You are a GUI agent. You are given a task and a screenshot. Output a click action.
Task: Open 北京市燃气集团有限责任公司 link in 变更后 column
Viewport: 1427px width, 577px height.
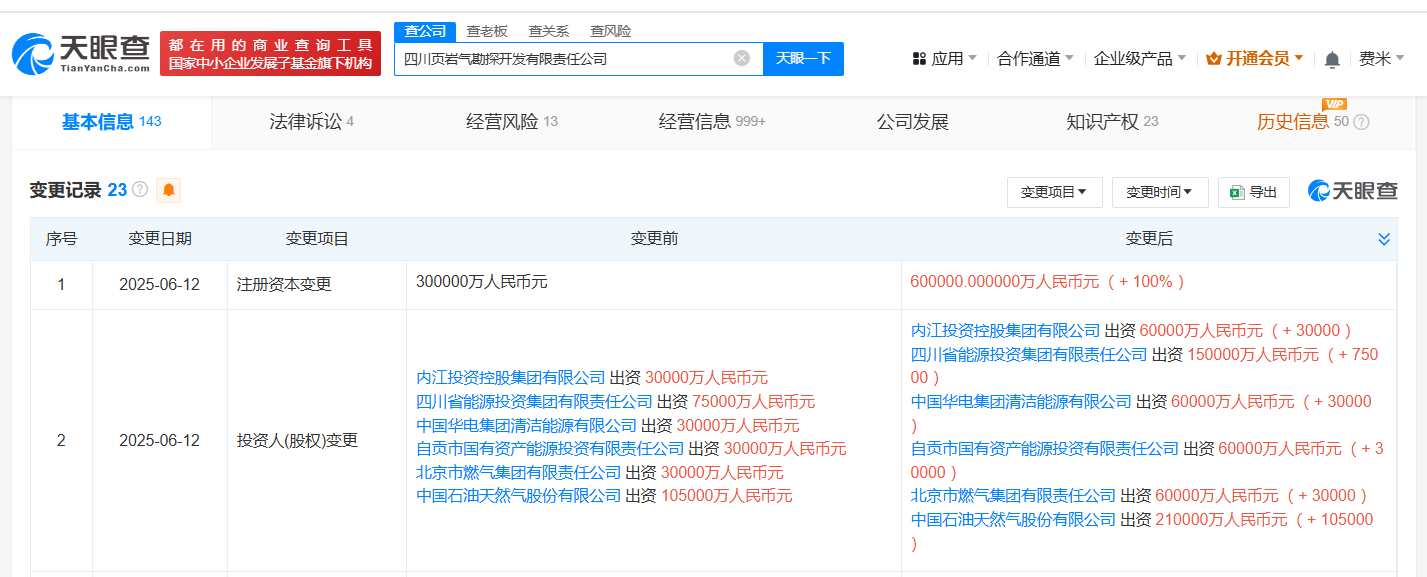(x=1014, y=495)
